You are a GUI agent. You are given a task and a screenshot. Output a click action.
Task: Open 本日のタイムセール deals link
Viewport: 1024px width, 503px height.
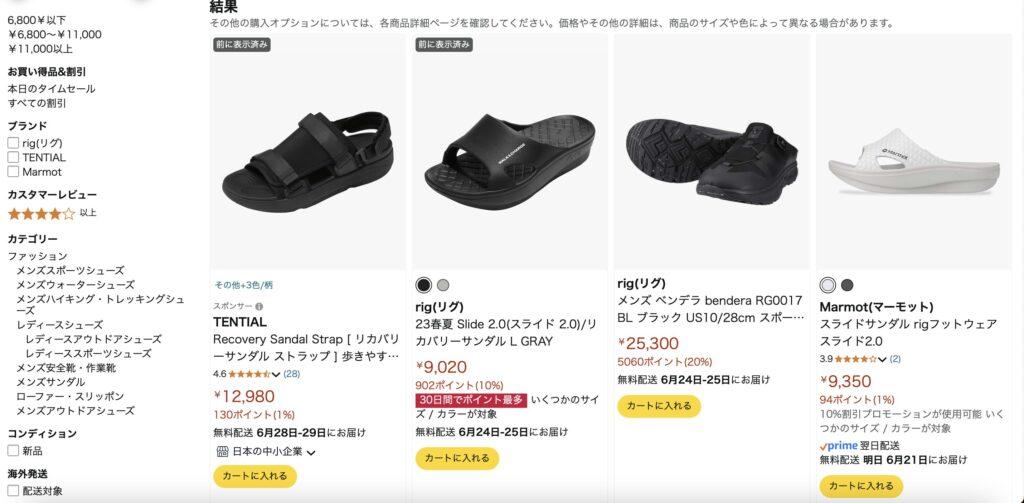52,89
